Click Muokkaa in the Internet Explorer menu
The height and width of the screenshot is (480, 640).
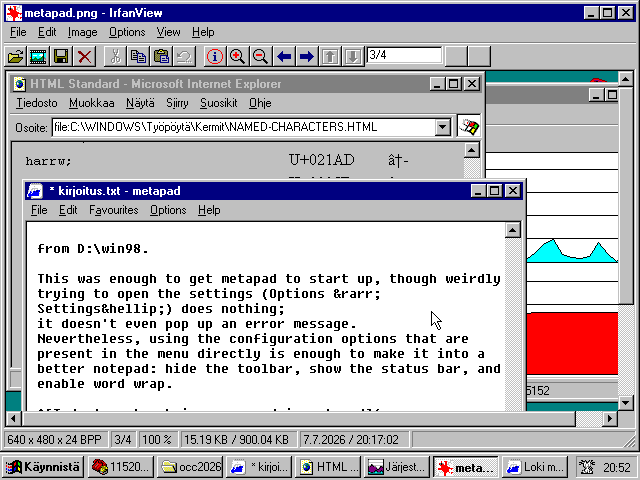pyautogui.click(x=91, y=103)
